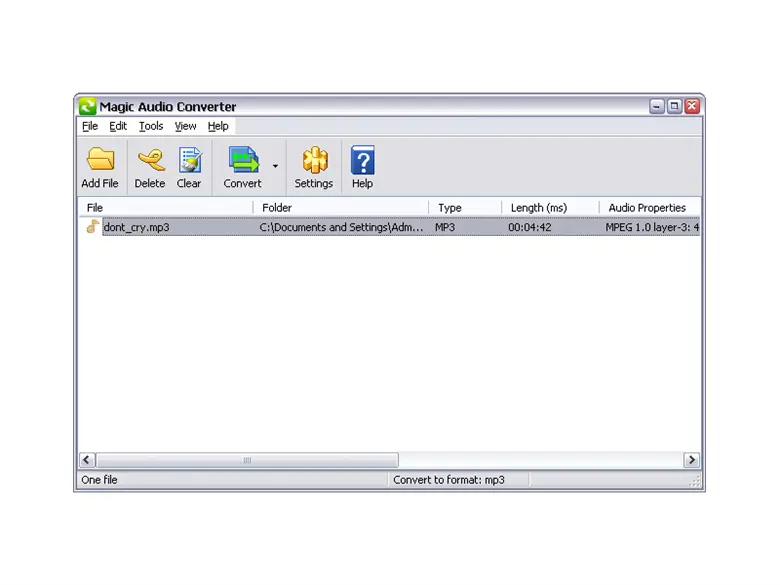Click the MP3 type cell

pyautogui.click(x=445, y=227)
